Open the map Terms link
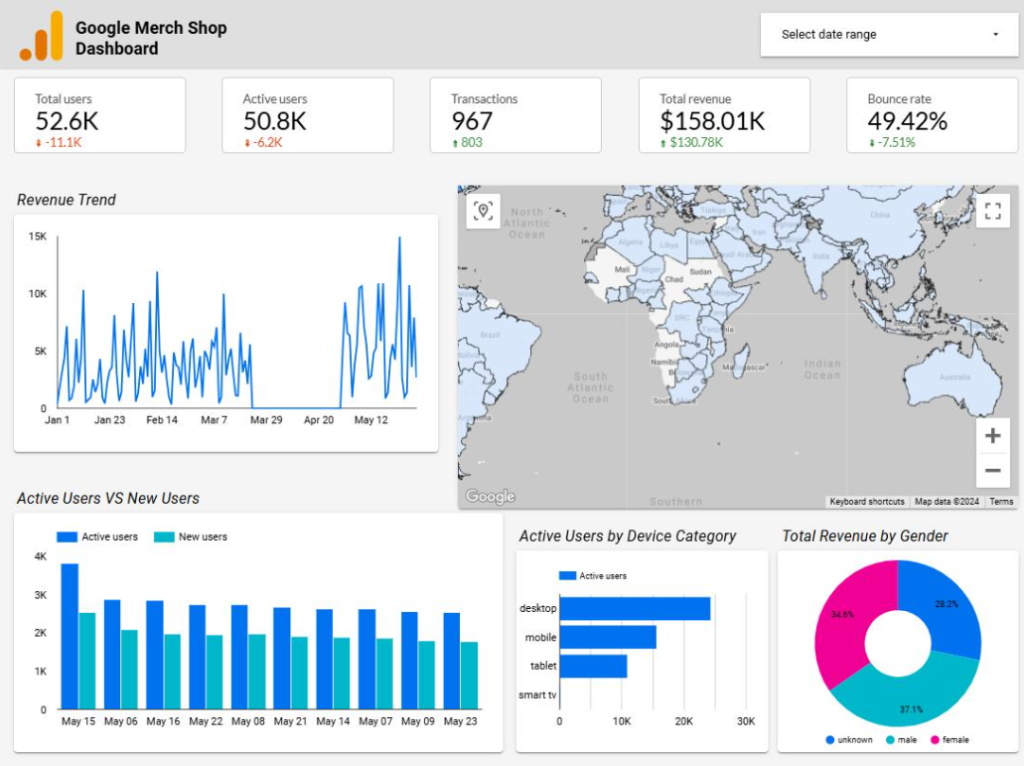1024x766 pixels. 1001,502
